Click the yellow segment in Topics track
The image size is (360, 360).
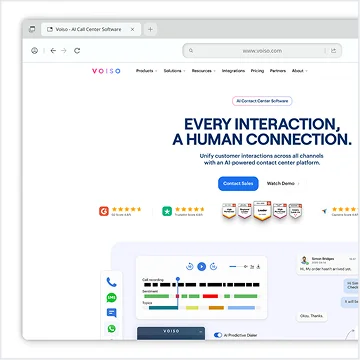coord(192,308)
